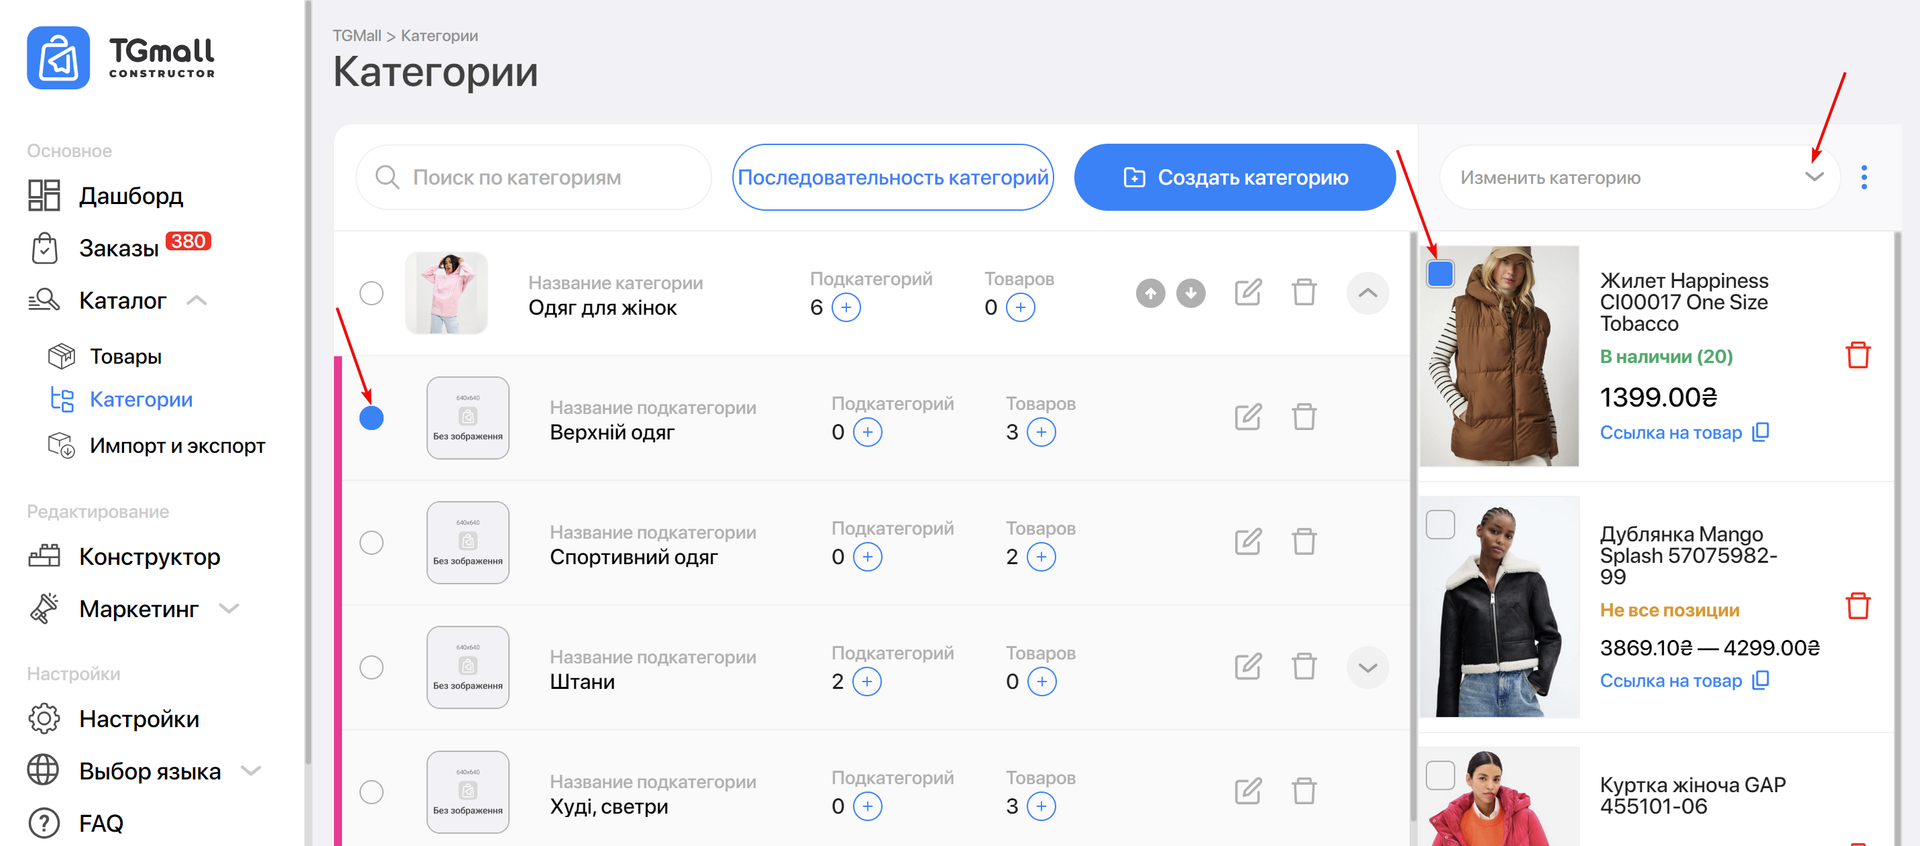Copy the Дублянка Mango product link
The height and width of the screenshot is (846, 1920).
point(1761,680)
